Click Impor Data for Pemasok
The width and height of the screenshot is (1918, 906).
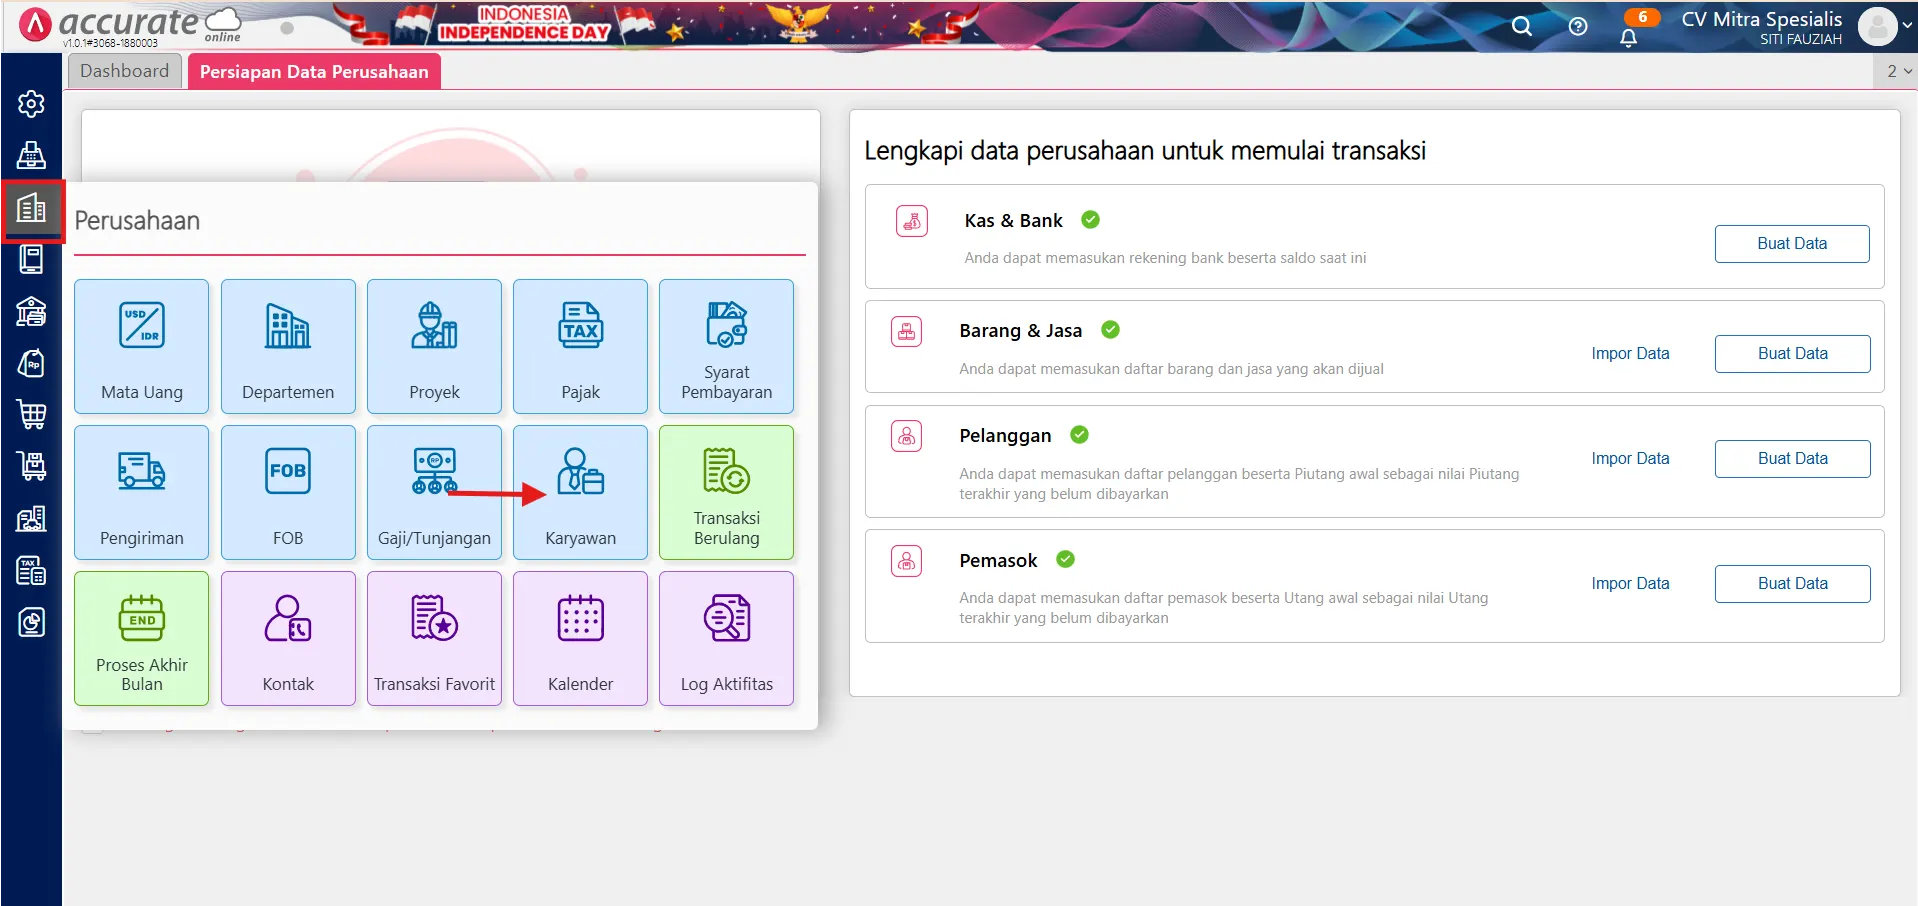1630,583
